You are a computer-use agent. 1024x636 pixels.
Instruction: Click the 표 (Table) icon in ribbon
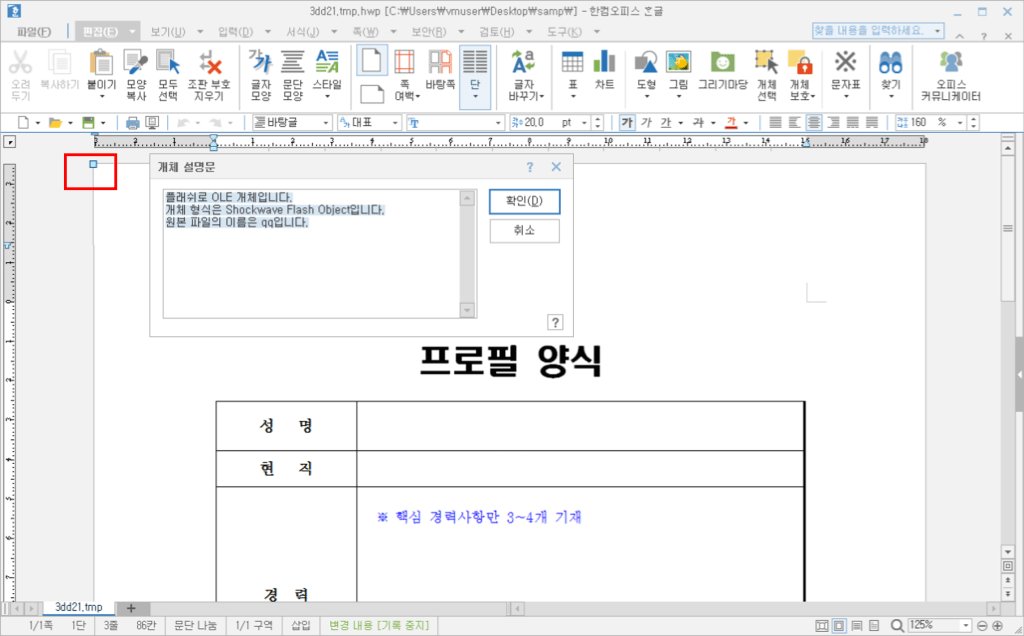[x=572, y=70]
